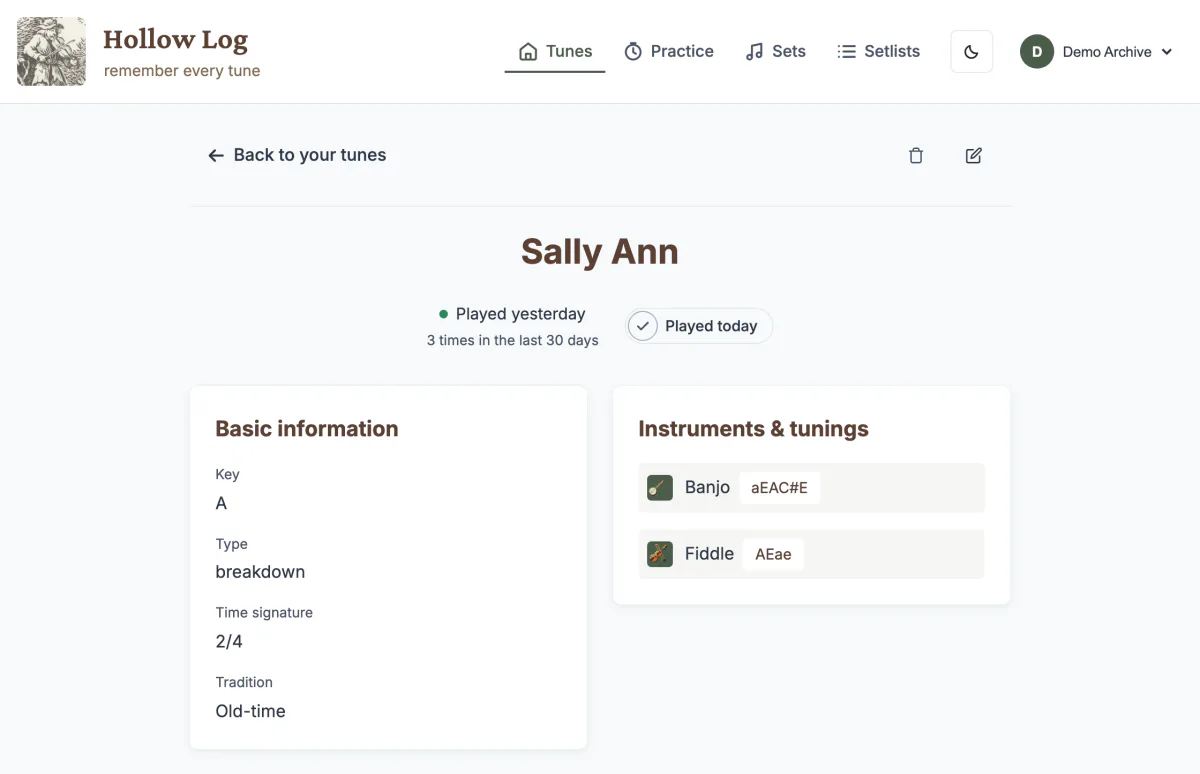Click '3 times in the last 30 days'
1200x774 pixels.
click(513, 340)
